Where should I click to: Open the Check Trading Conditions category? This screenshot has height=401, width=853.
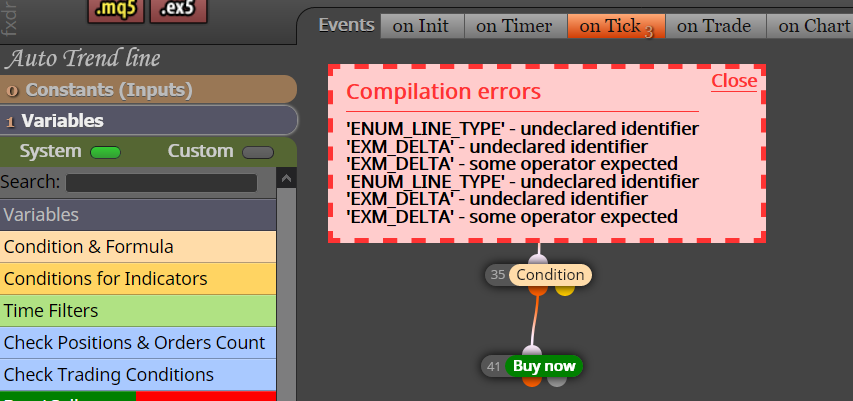click(138, 375)
